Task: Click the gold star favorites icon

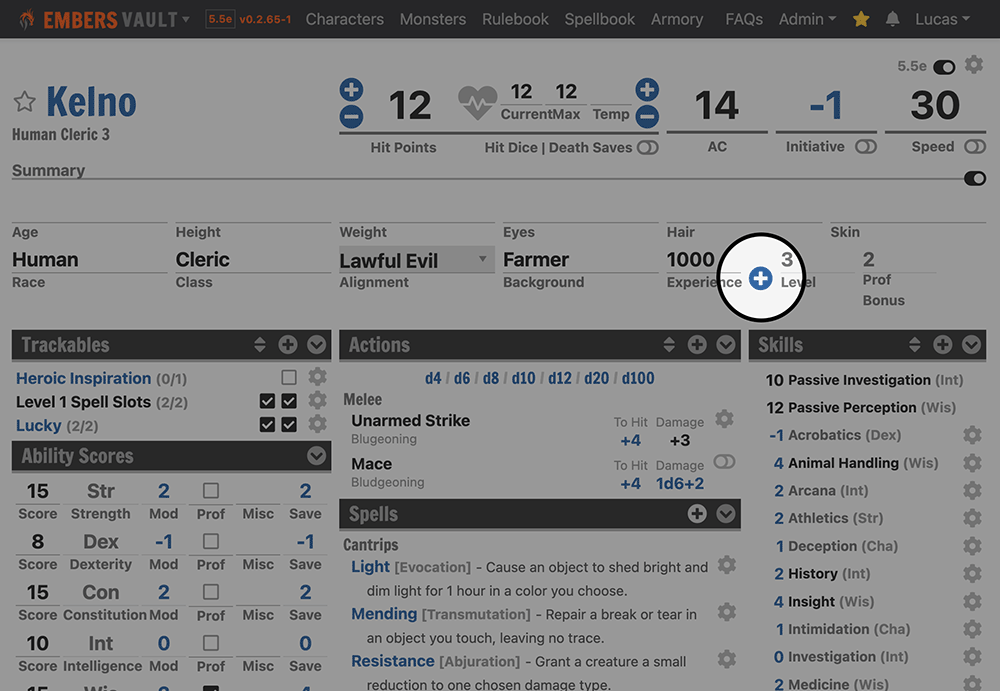Action: pyautogui.click(x=861, y=19)
